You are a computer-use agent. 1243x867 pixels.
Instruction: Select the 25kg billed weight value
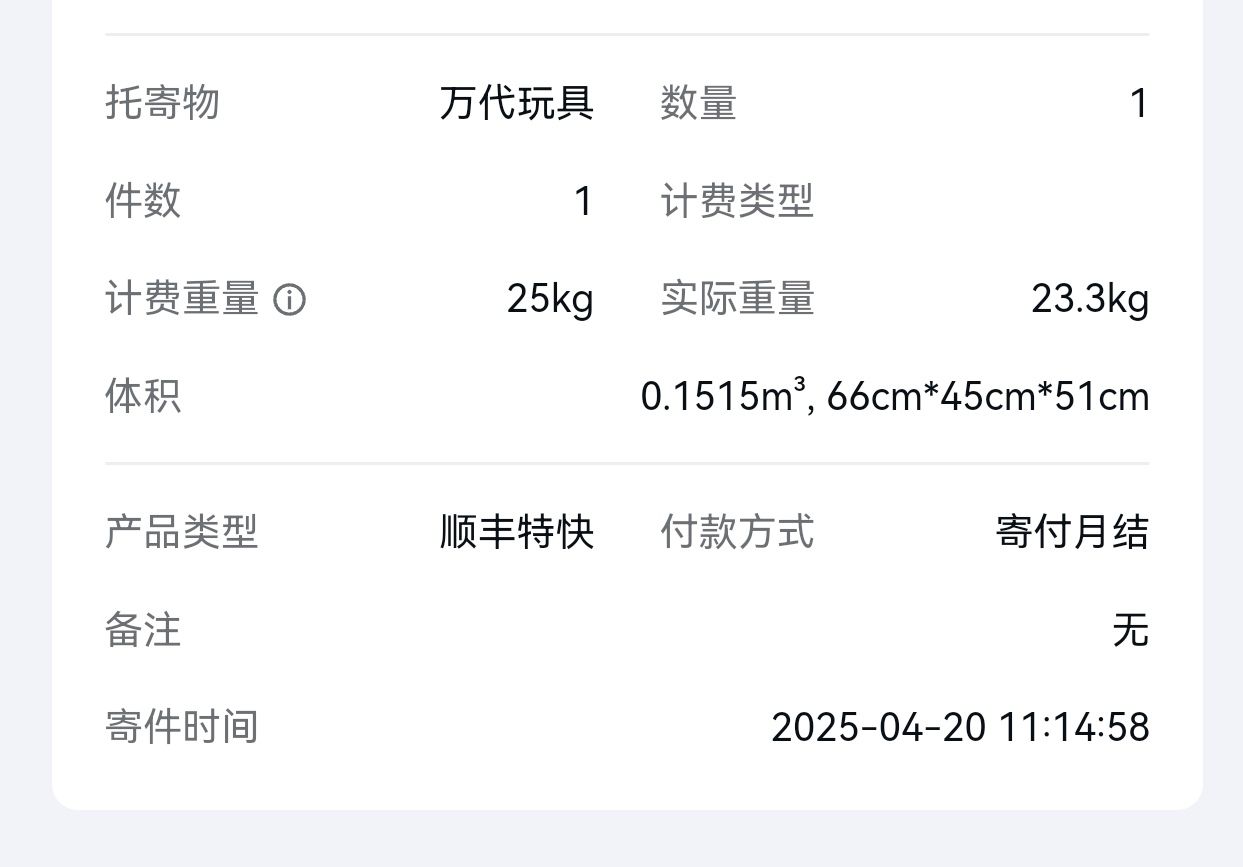[550, 299]
